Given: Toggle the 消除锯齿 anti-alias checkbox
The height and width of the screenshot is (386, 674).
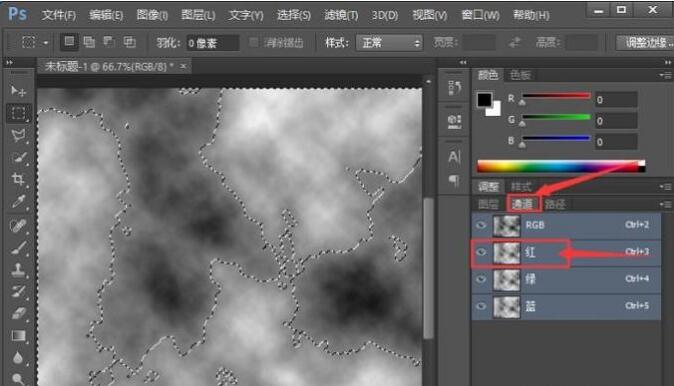Looking at the screenshot, I should 253,42.
